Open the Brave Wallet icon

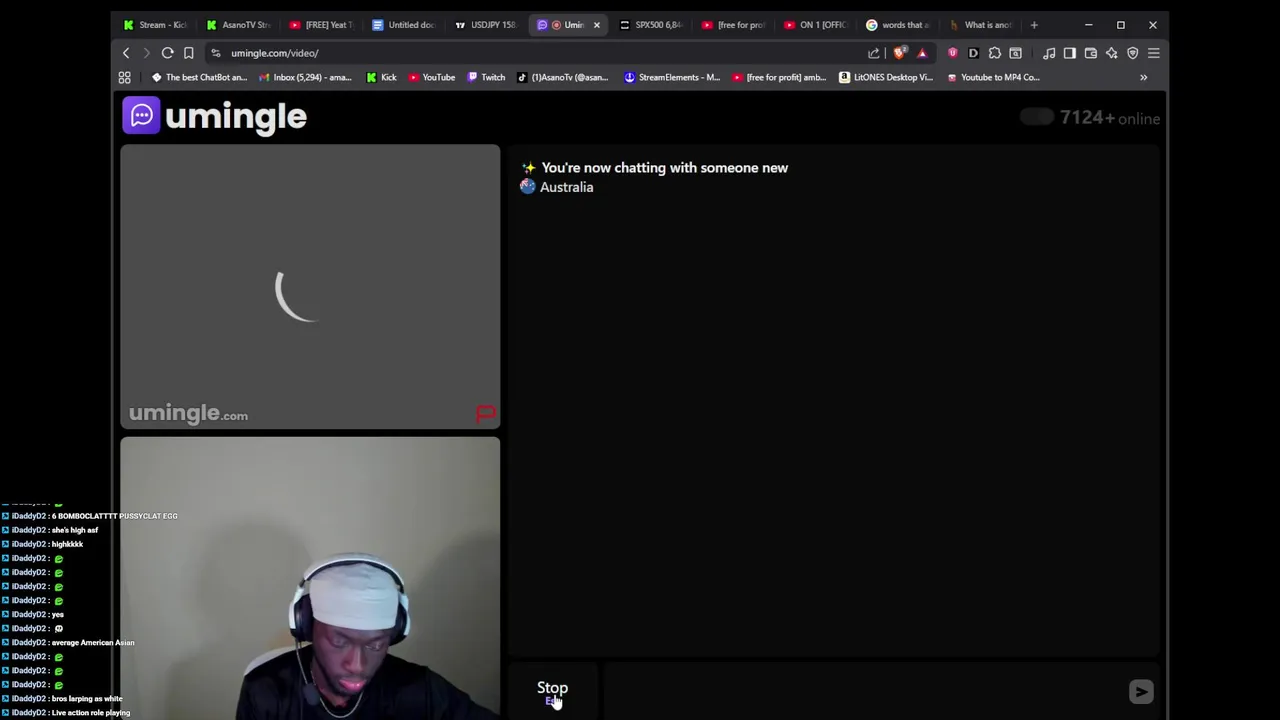click(x=1091, y=53)
